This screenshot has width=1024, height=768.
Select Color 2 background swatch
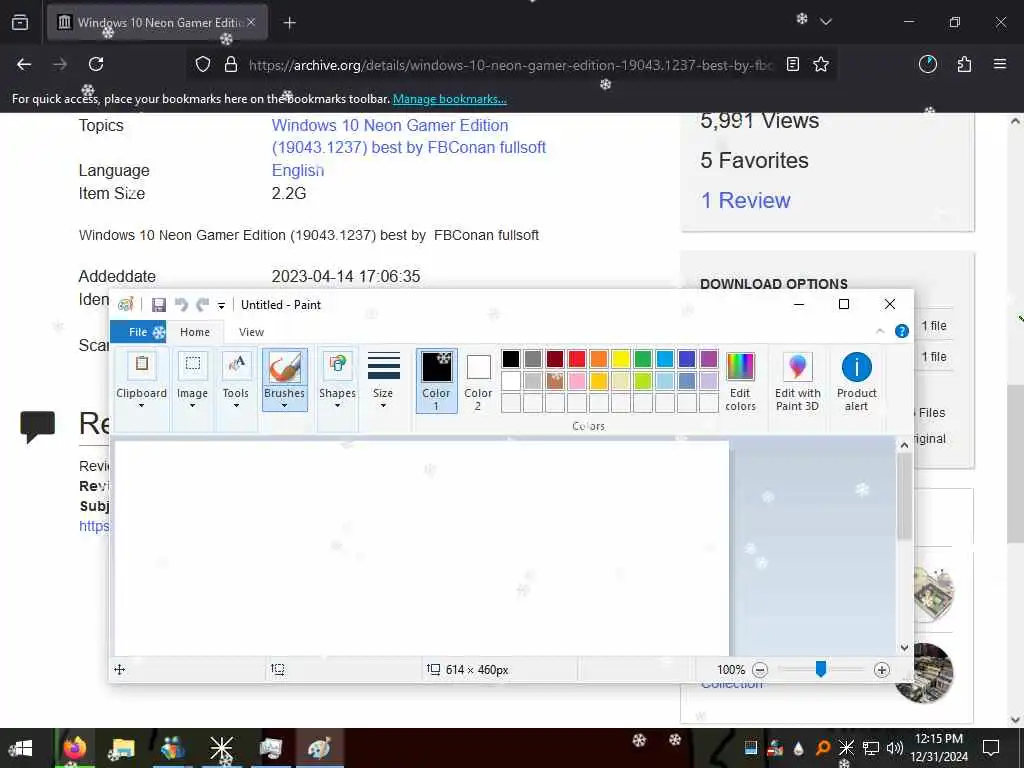(478, 380)
